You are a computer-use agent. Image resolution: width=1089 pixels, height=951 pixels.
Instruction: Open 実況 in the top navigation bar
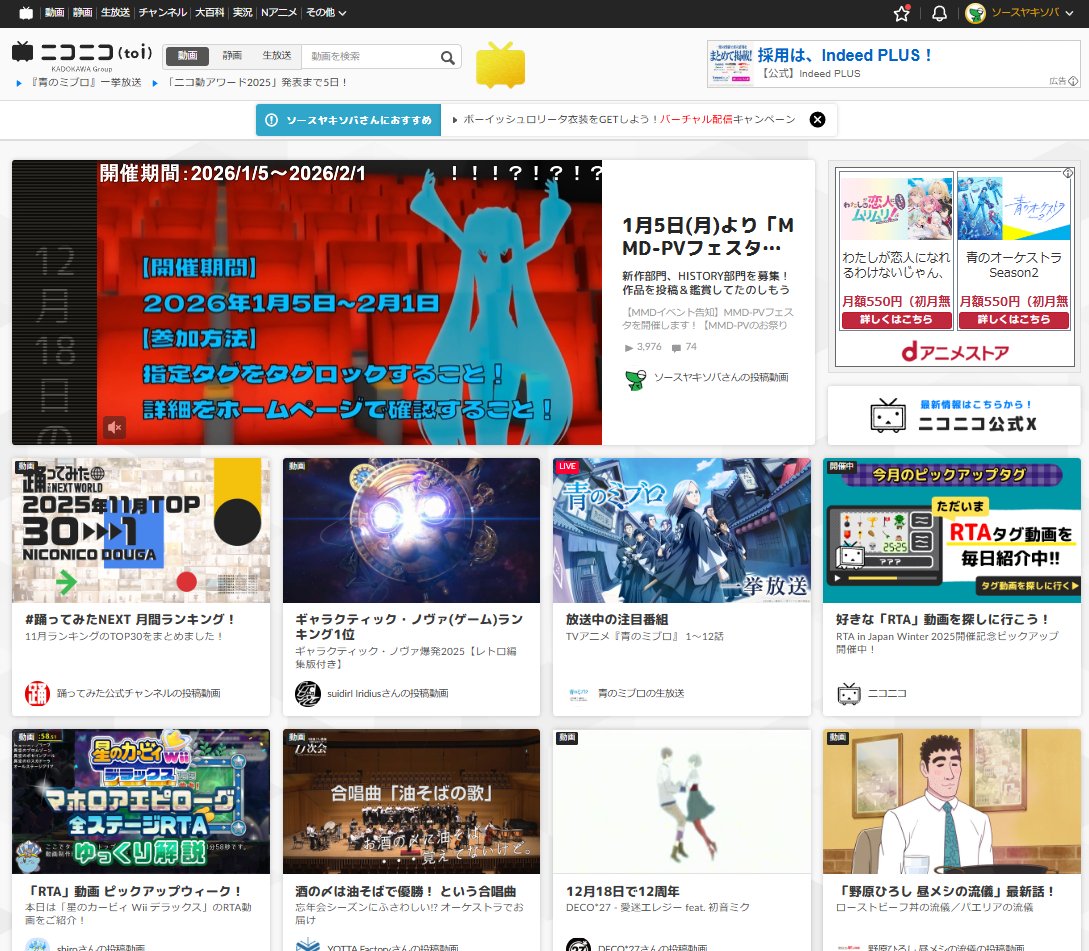[242, 13]
